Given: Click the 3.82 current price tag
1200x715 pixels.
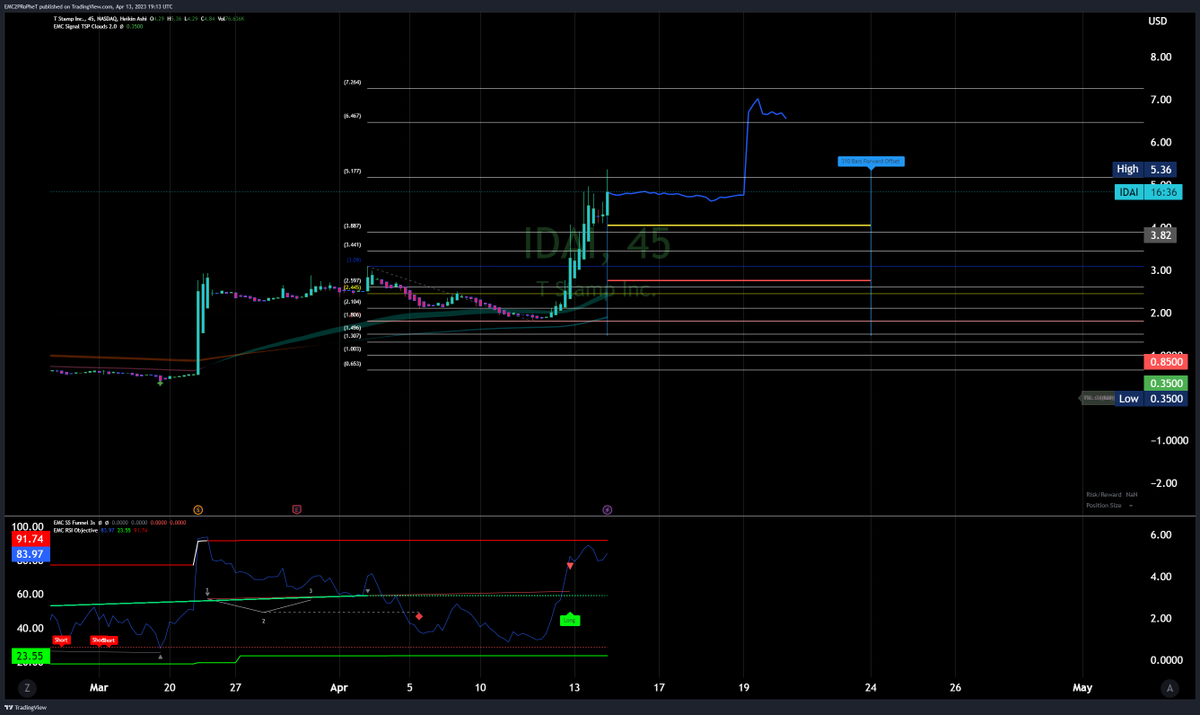Looking at the screenshot, I should 1162,234.
